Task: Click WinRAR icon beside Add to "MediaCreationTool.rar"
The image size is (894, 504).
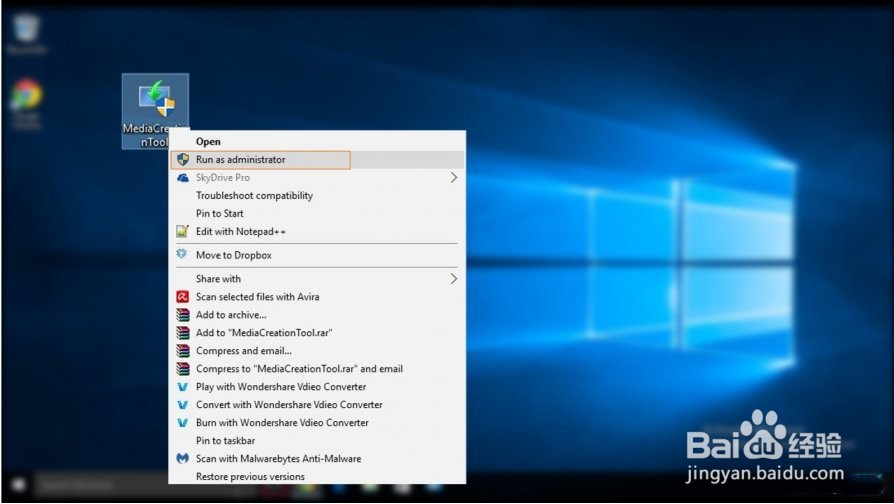Action: pyautogui.click(x=182, y=332)
